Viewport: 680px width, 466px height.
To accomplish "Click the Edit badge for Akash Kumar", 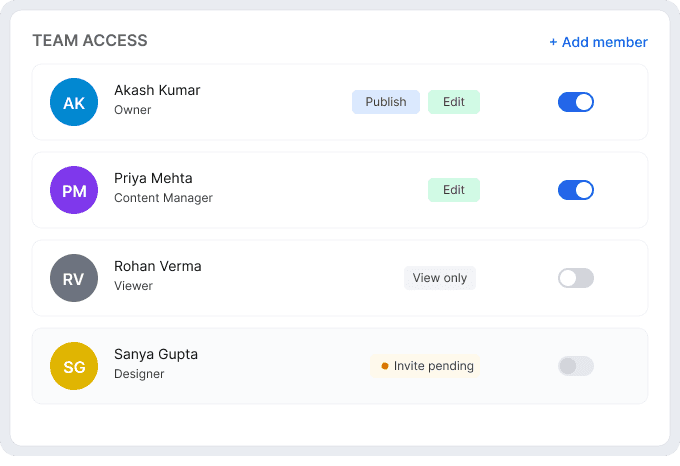I will [454, 102].
